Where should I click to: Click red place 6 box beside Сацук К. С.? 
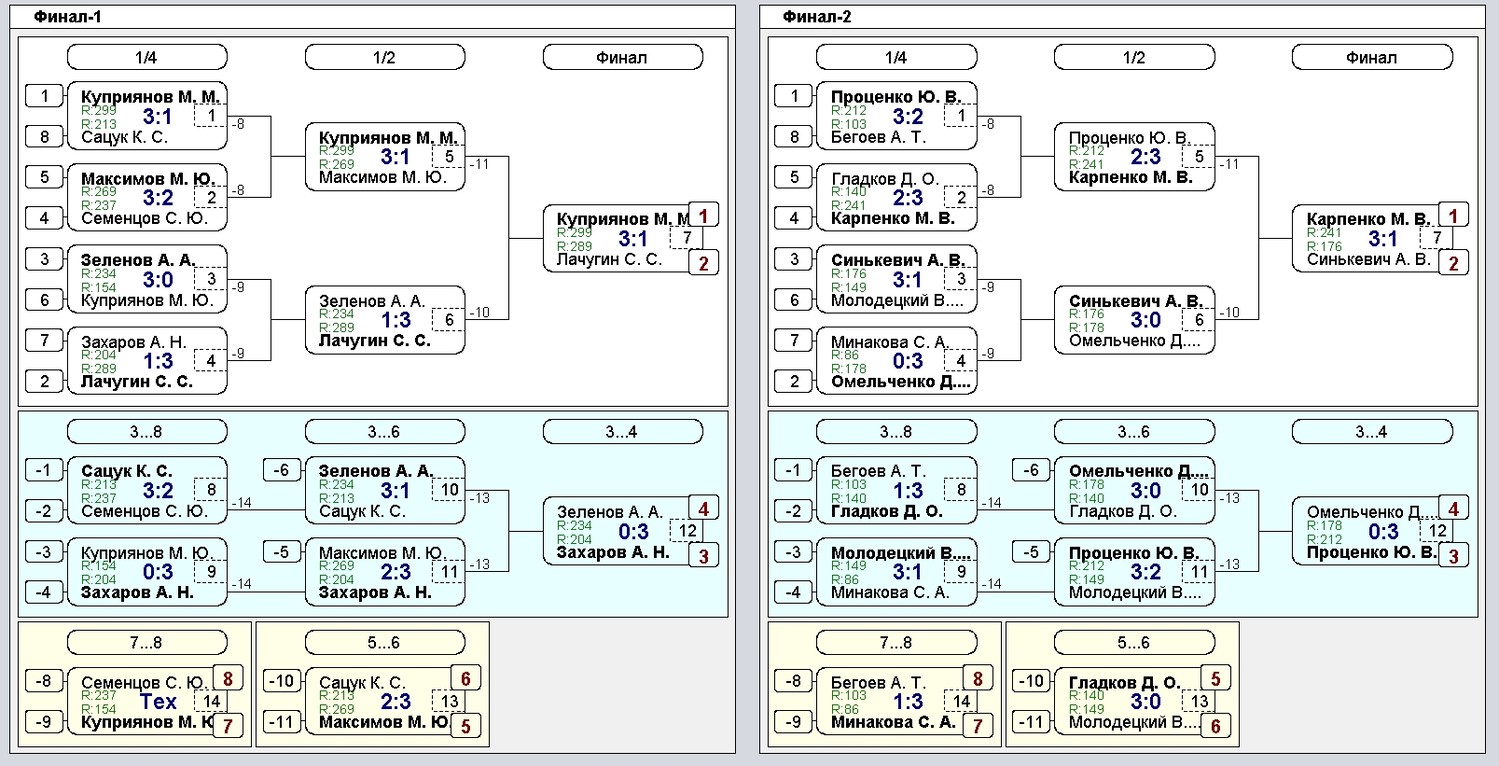tap(465, 679)
